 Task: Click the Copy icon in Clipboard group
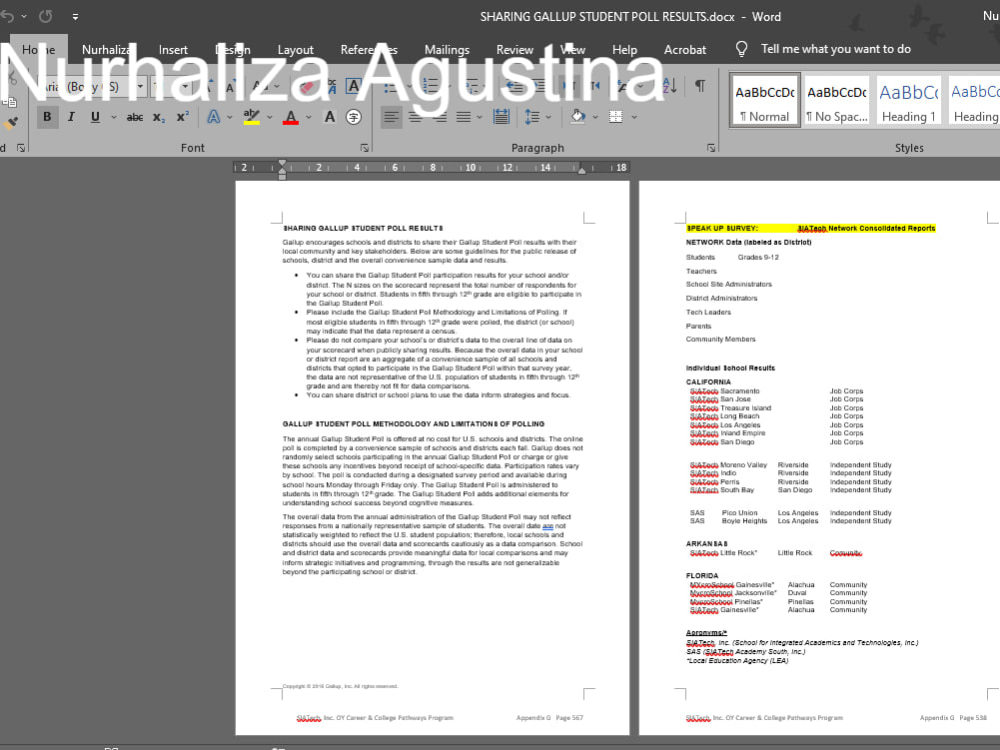pos(9,101)
